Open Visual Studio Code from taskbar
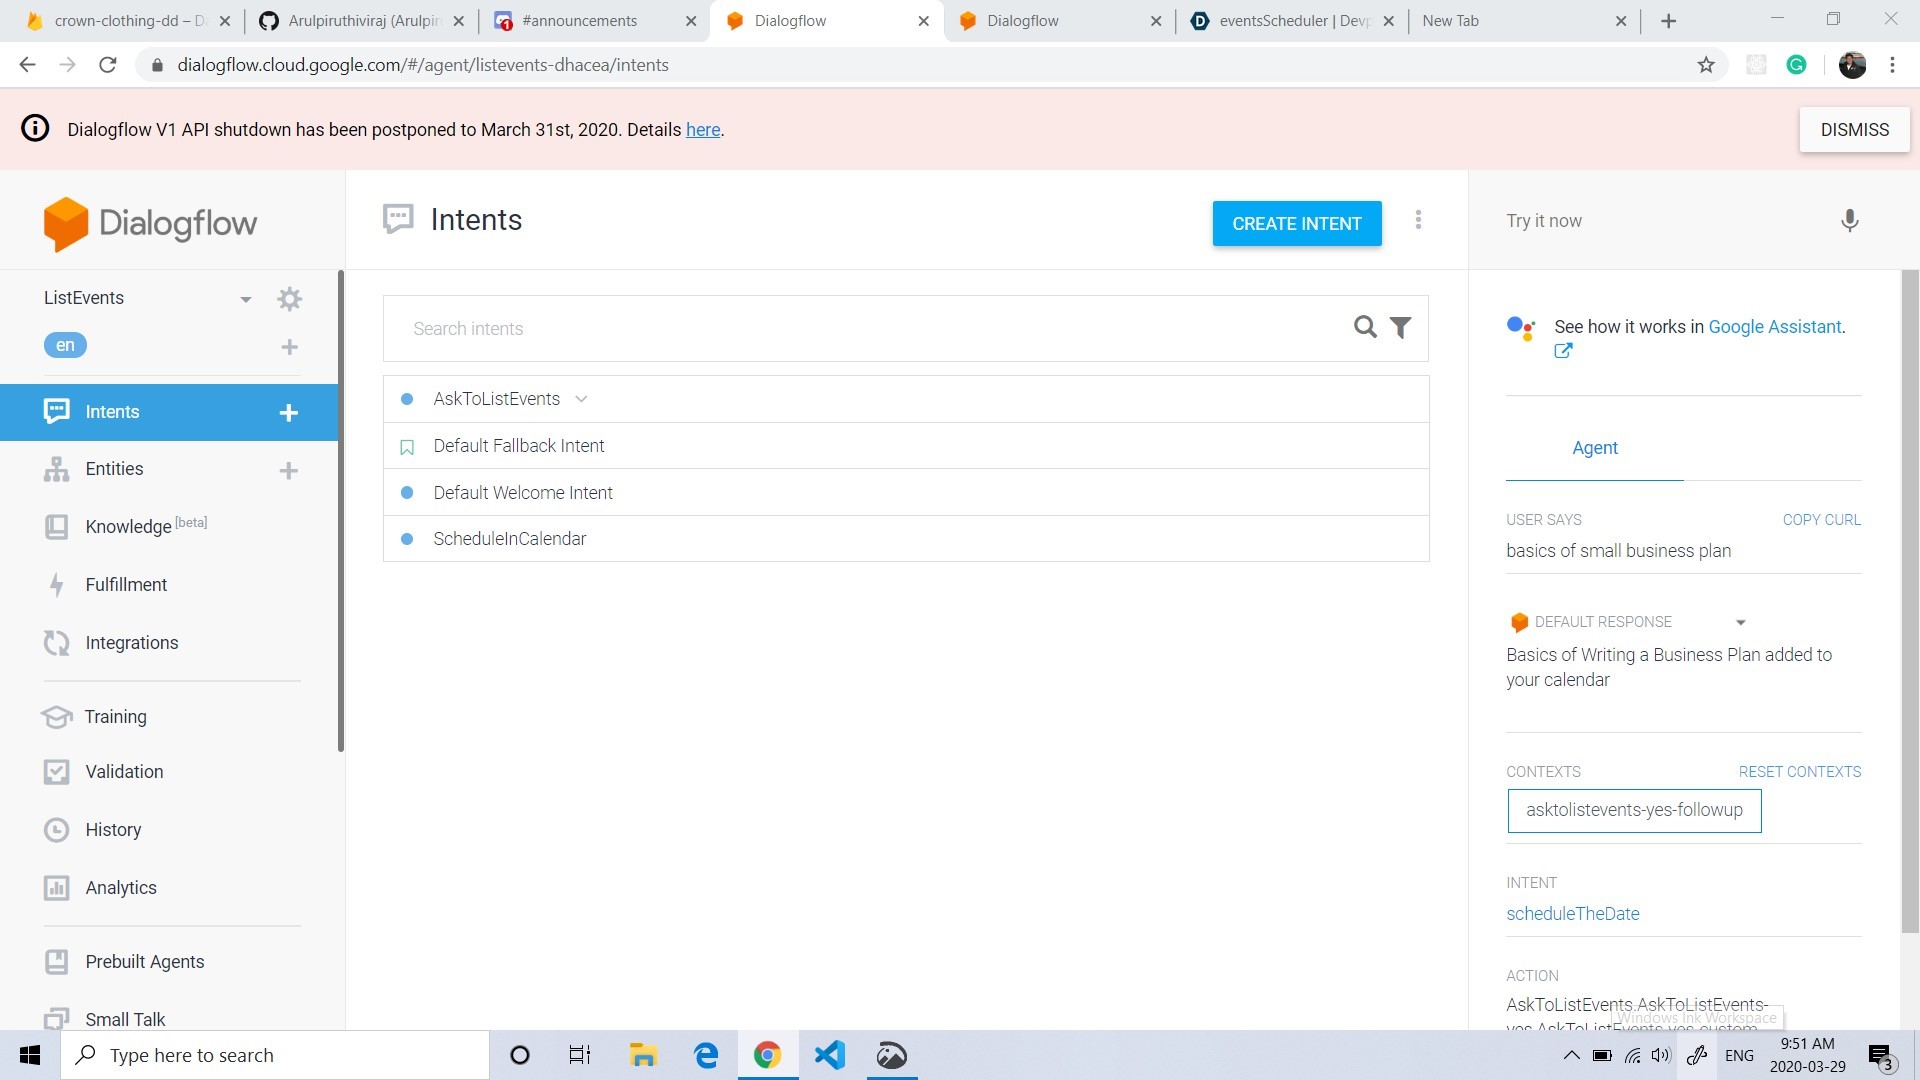The width and height of the screenshot is (1920, 1080). tap(829, 1055)
